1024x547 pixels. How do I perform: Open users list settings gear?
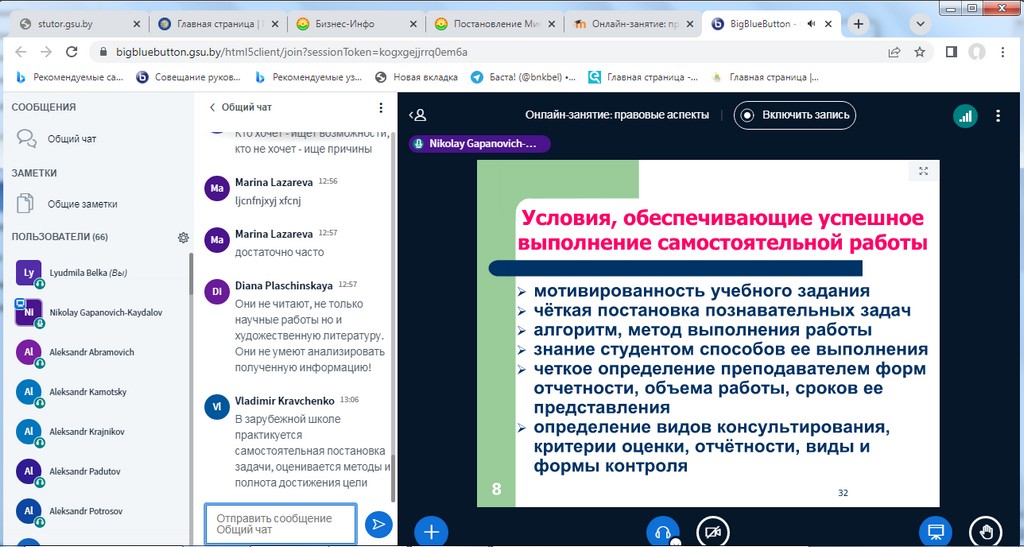pyautogui.click(x=183, y=237)
